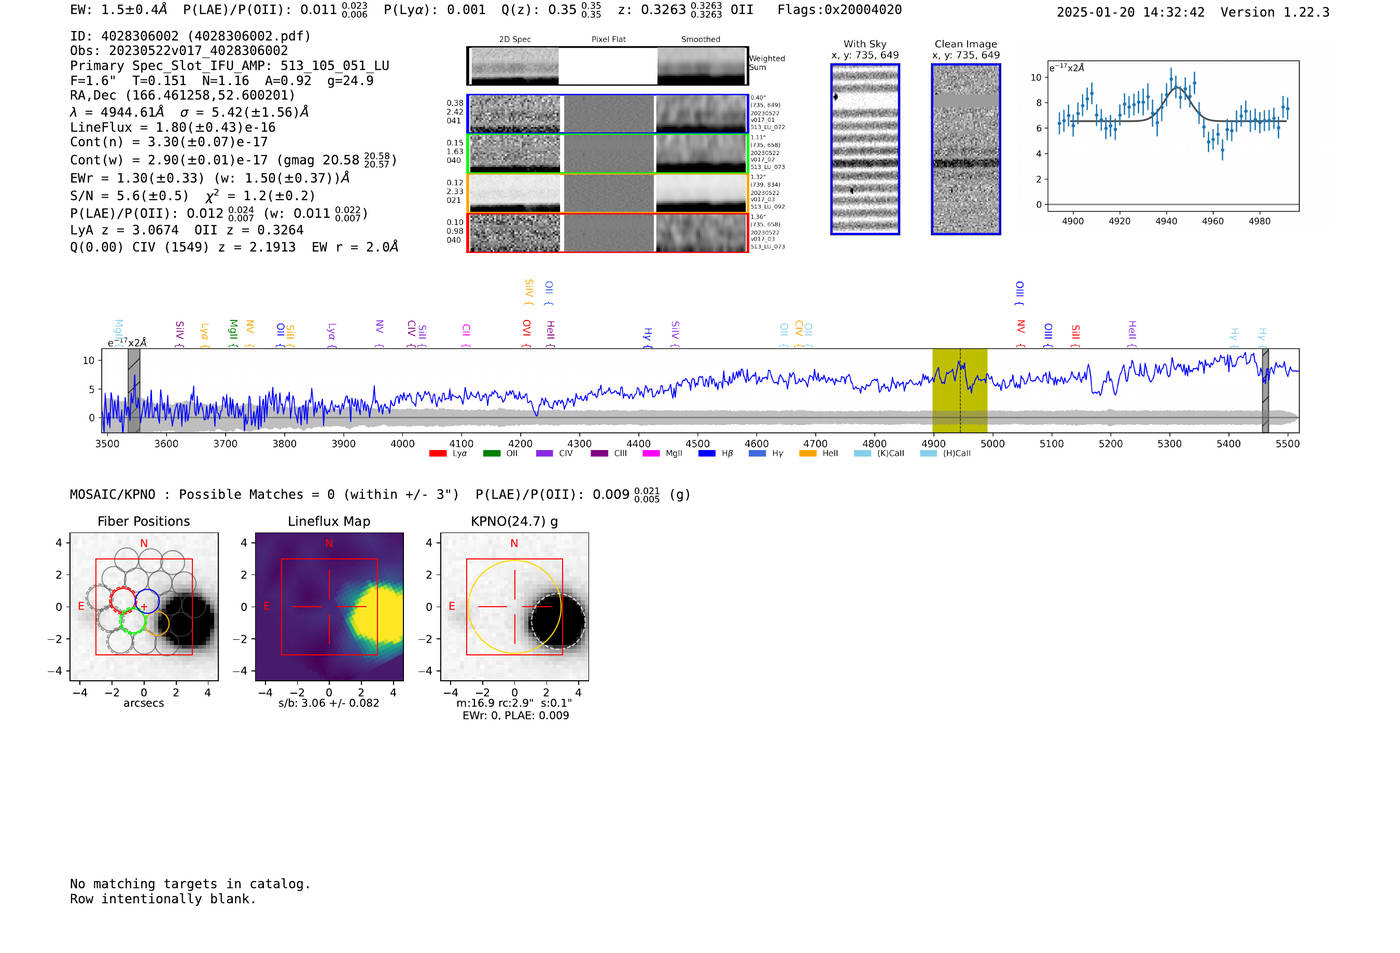Click the hatched gray band near 5460 Å
Viewport: 1400px width, 953px height.
point(1265,390)
